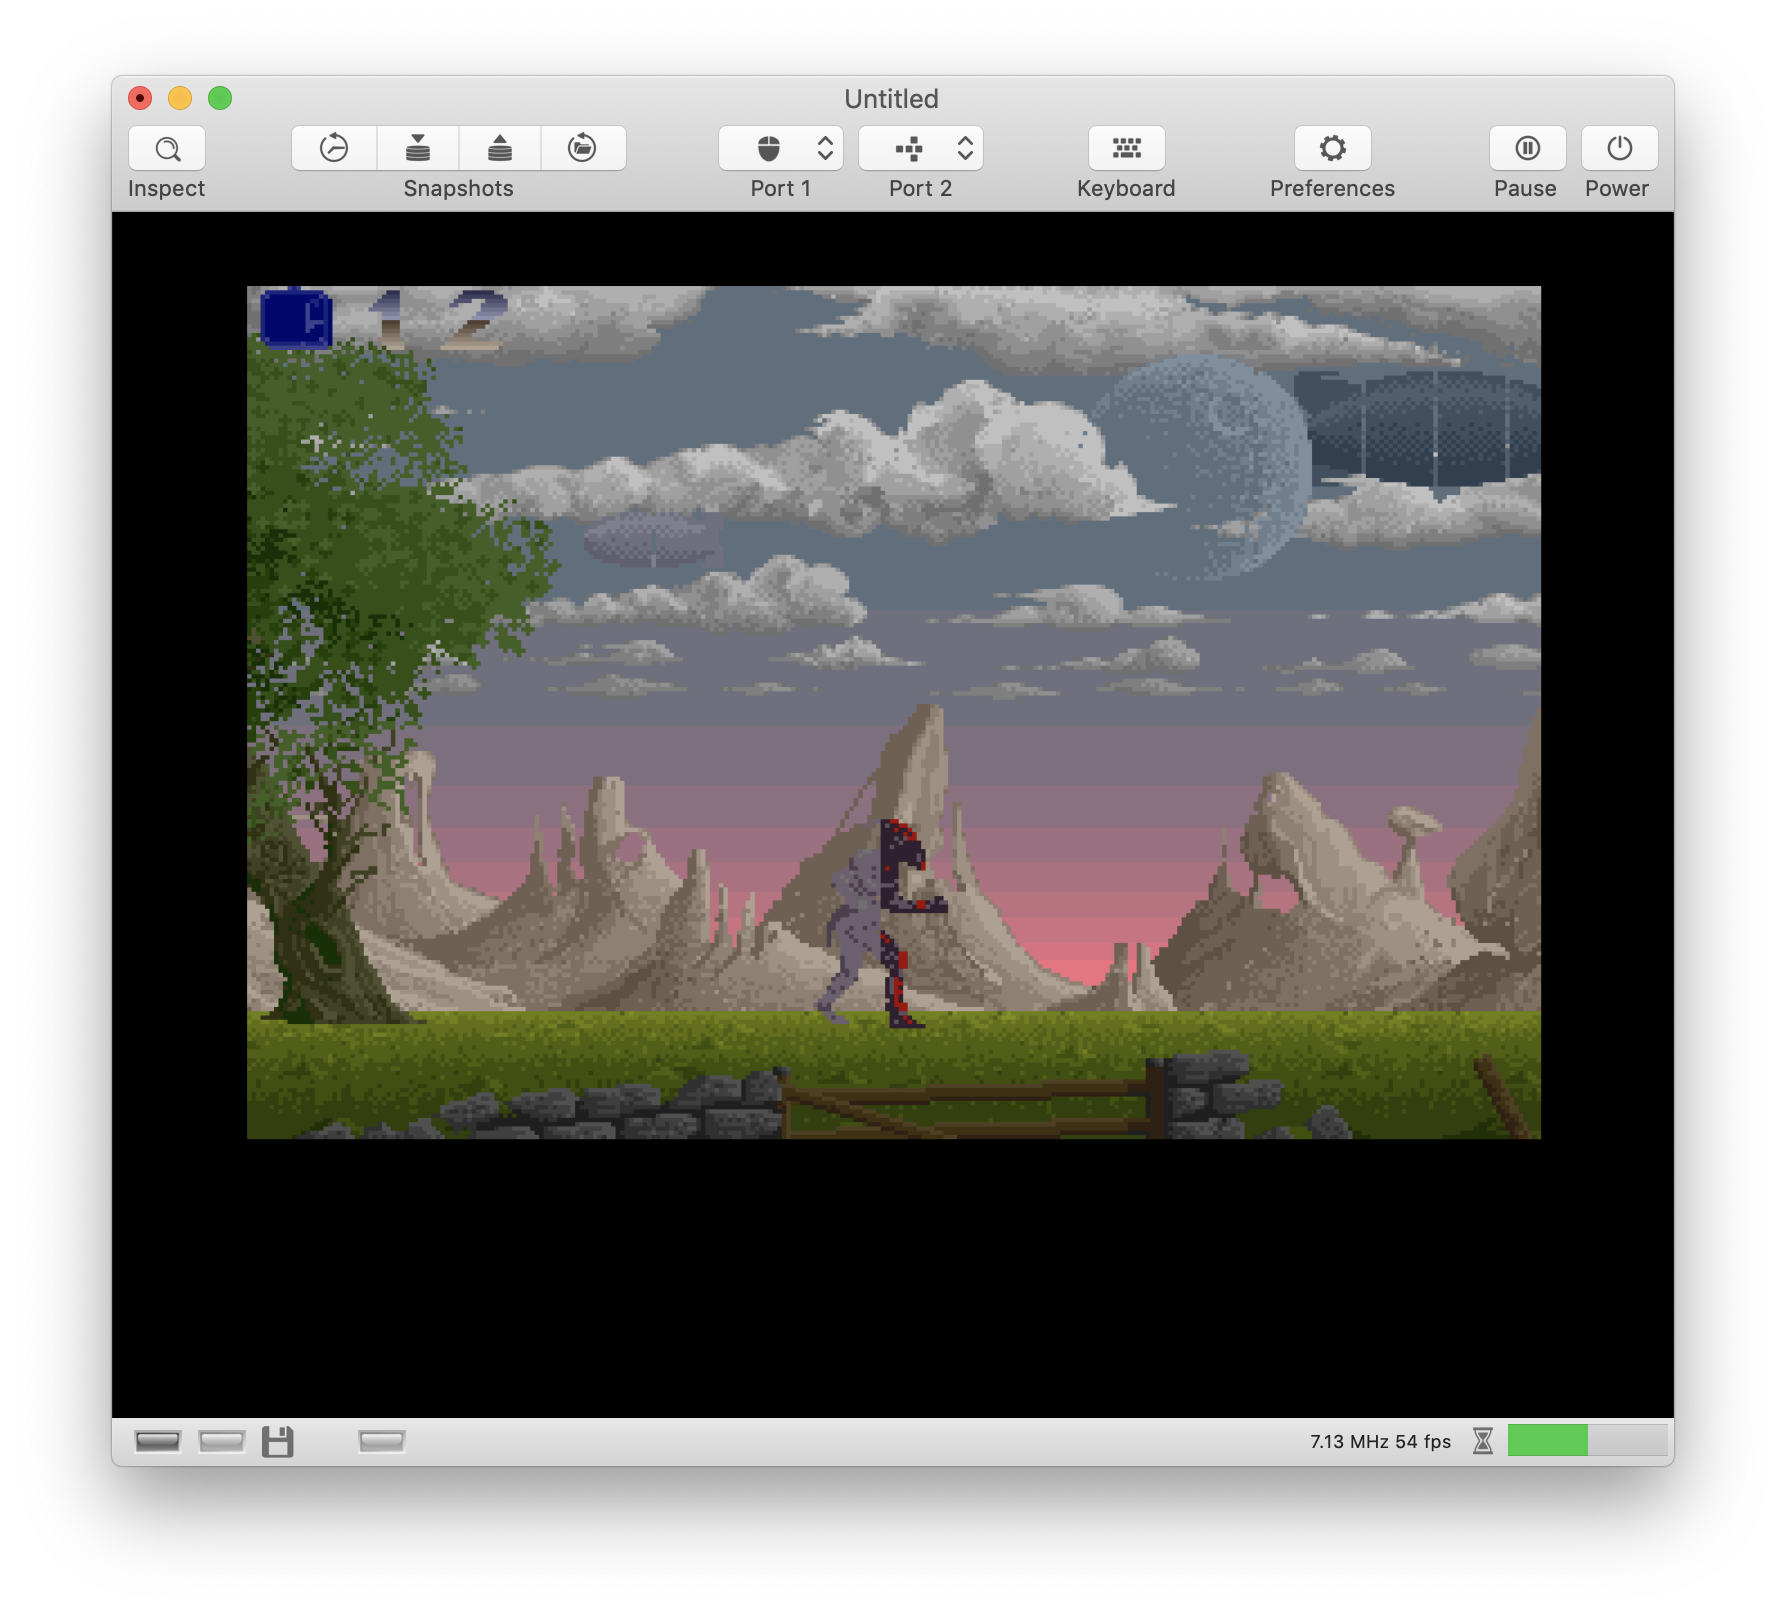Show the virtual Keyboard

tap(1127, 148)
